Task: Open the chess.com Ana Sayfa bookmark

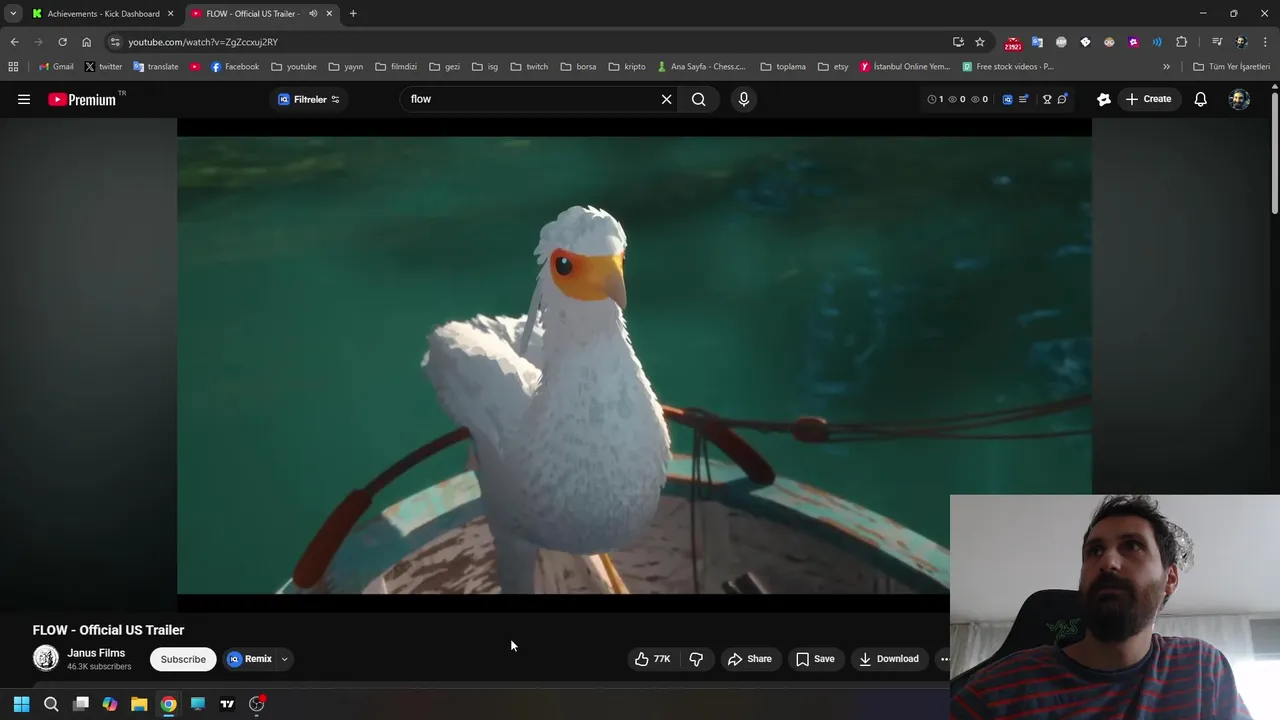Action: 702,67
